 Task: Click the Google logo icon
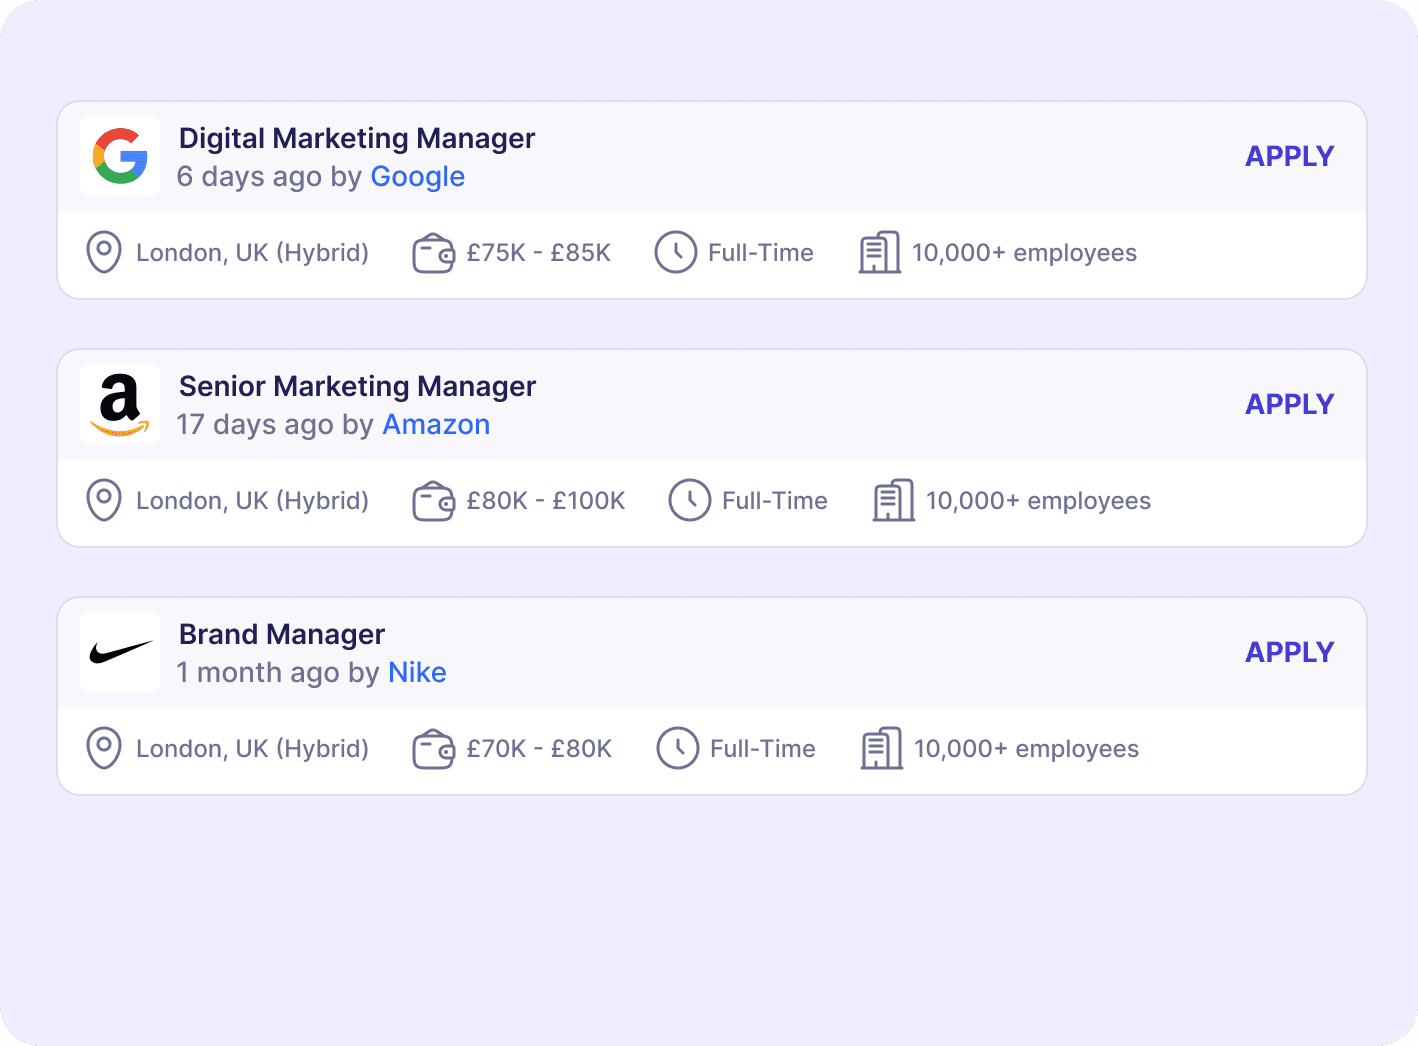119,156
